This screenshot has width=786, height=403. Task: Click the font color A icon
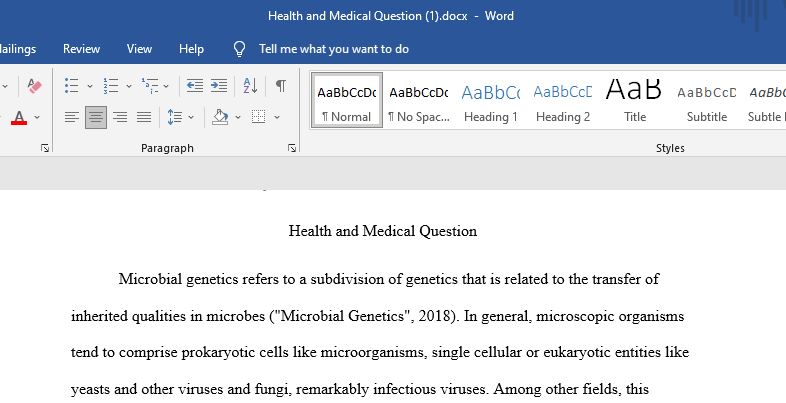(19, 117)
